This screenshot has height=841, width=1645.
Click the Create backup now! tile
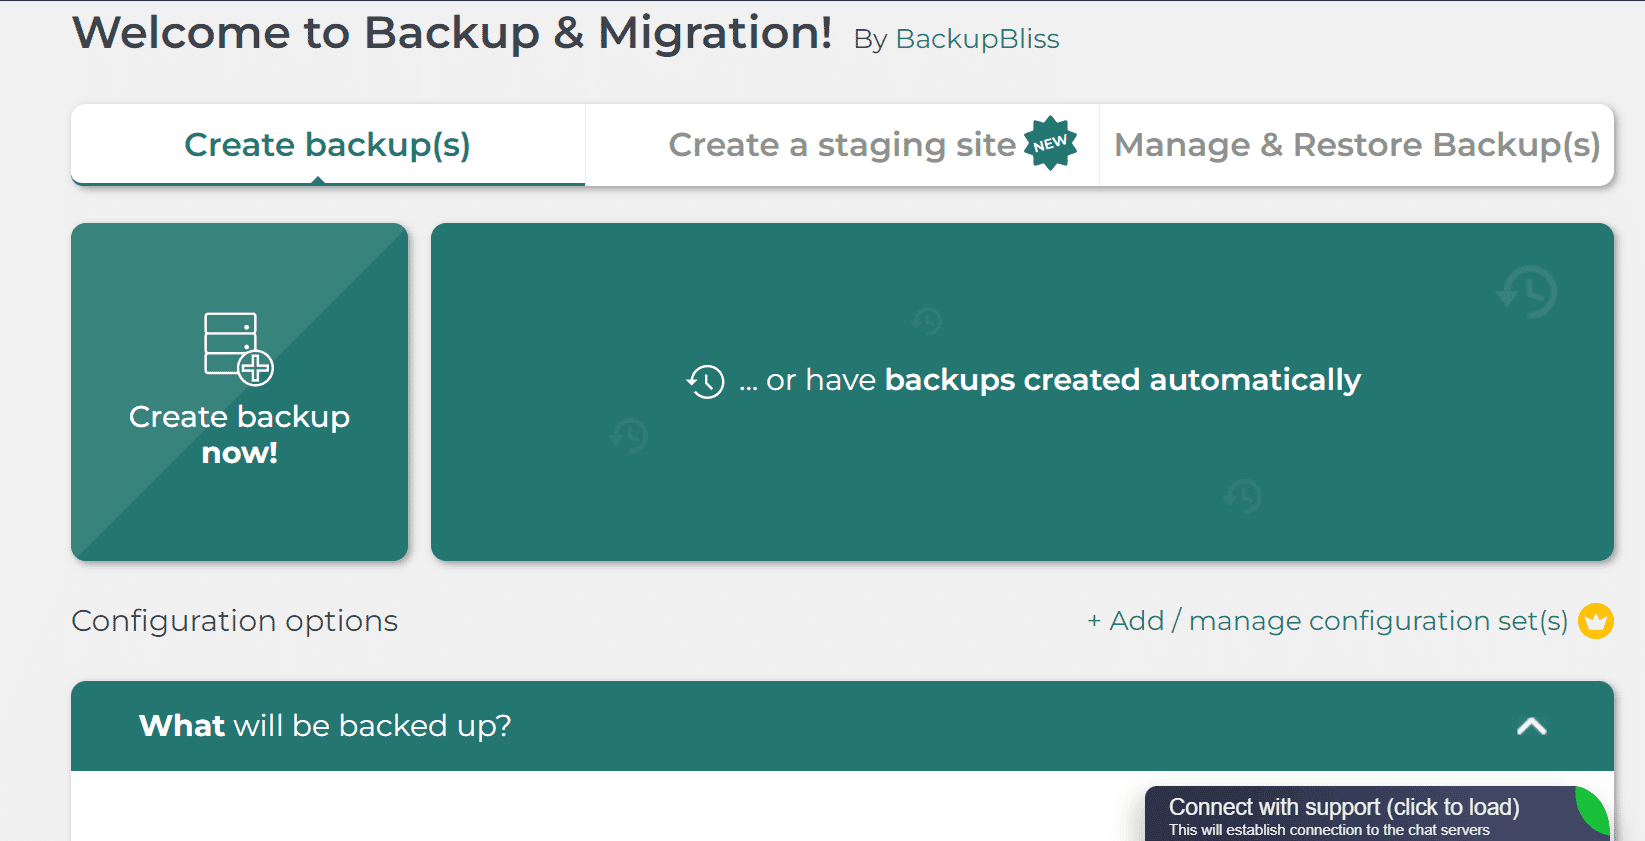click(x=239, y=392)
